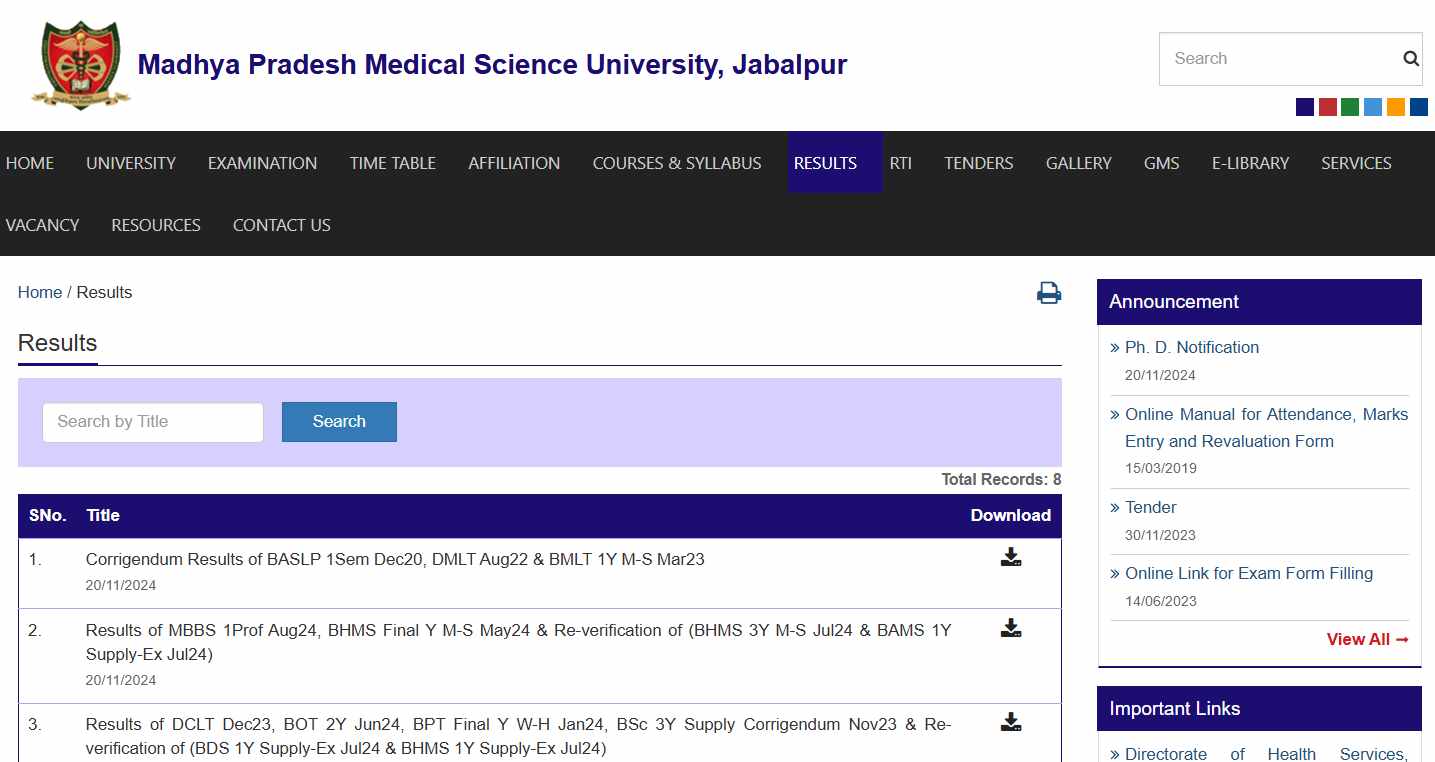The image size is (1435, 762).
Task: Download the DCLT Dec23 results file
Action: [x=1010, y=720]
